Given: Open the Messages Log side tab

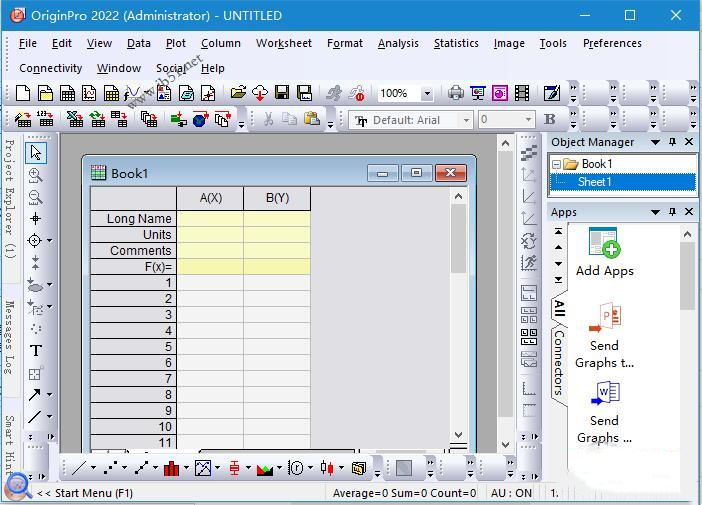Looking at the screenshot, I should [x=9, y=338].
